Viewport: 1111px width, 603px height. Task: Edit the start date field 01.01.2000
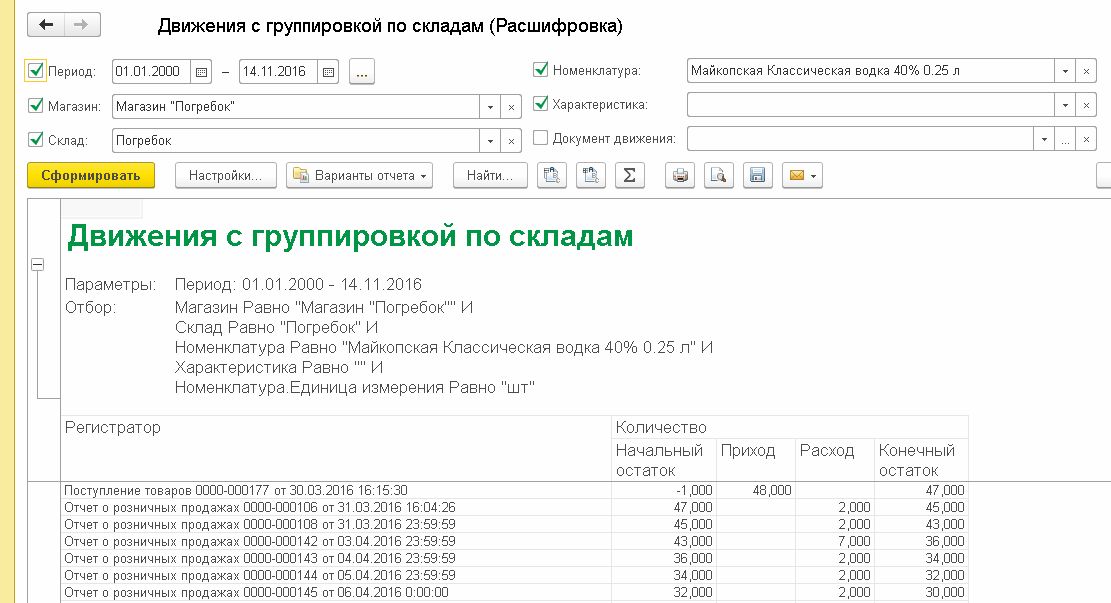pyautogui.click(x=152, y=72)
